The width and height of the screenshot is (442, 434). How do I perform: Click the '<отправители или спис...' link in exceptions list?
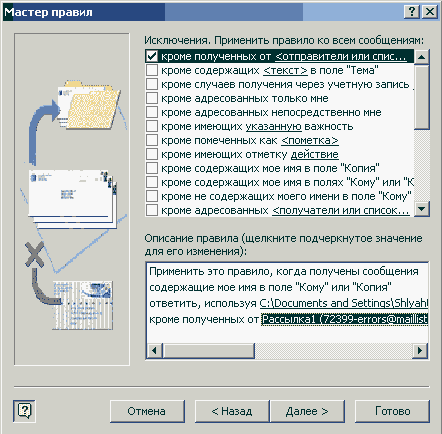(x=341, y=56)
